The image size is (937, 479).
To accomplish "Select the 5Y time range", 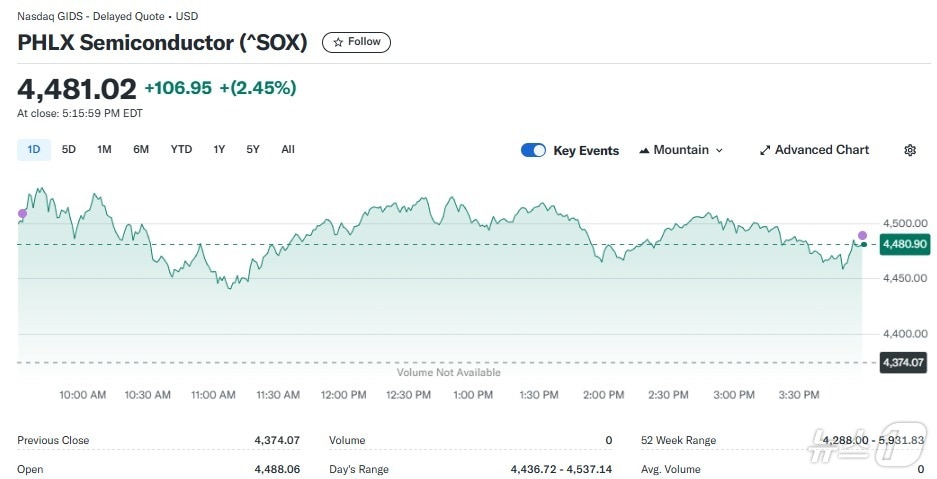I will [x=253, y=150].
